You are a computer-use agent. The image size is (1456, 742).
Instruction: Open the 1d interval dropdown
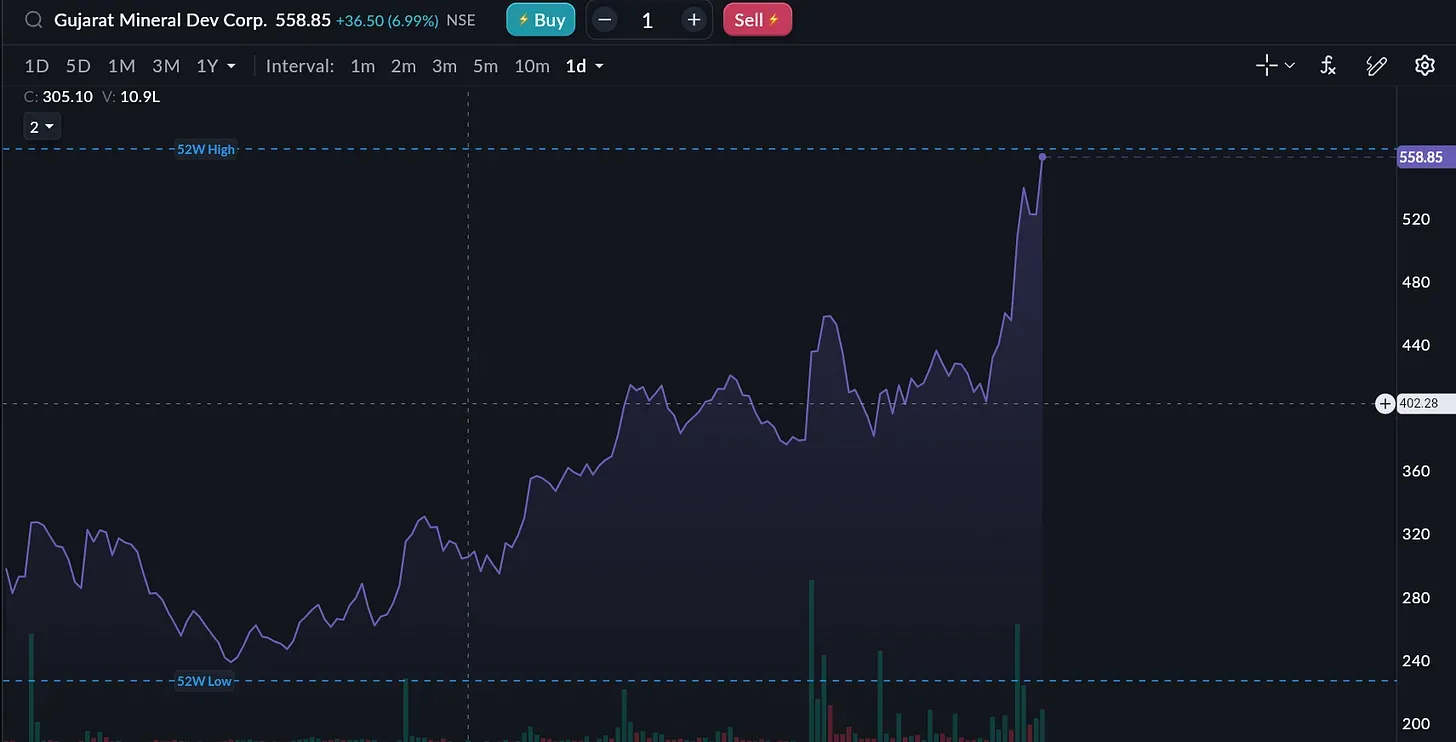(585, 66)
